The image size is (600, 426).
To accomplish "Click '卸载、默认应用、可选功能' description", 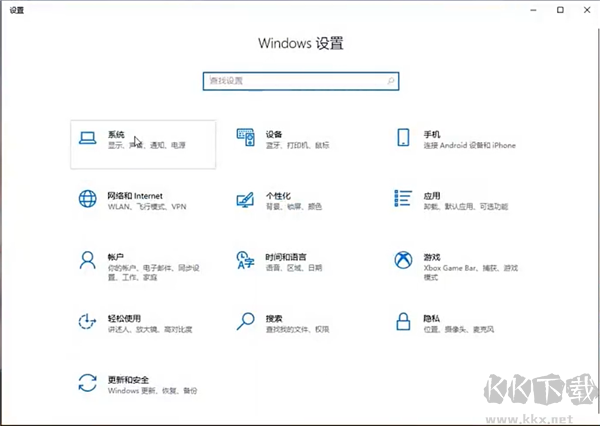I will coord(466,207).
